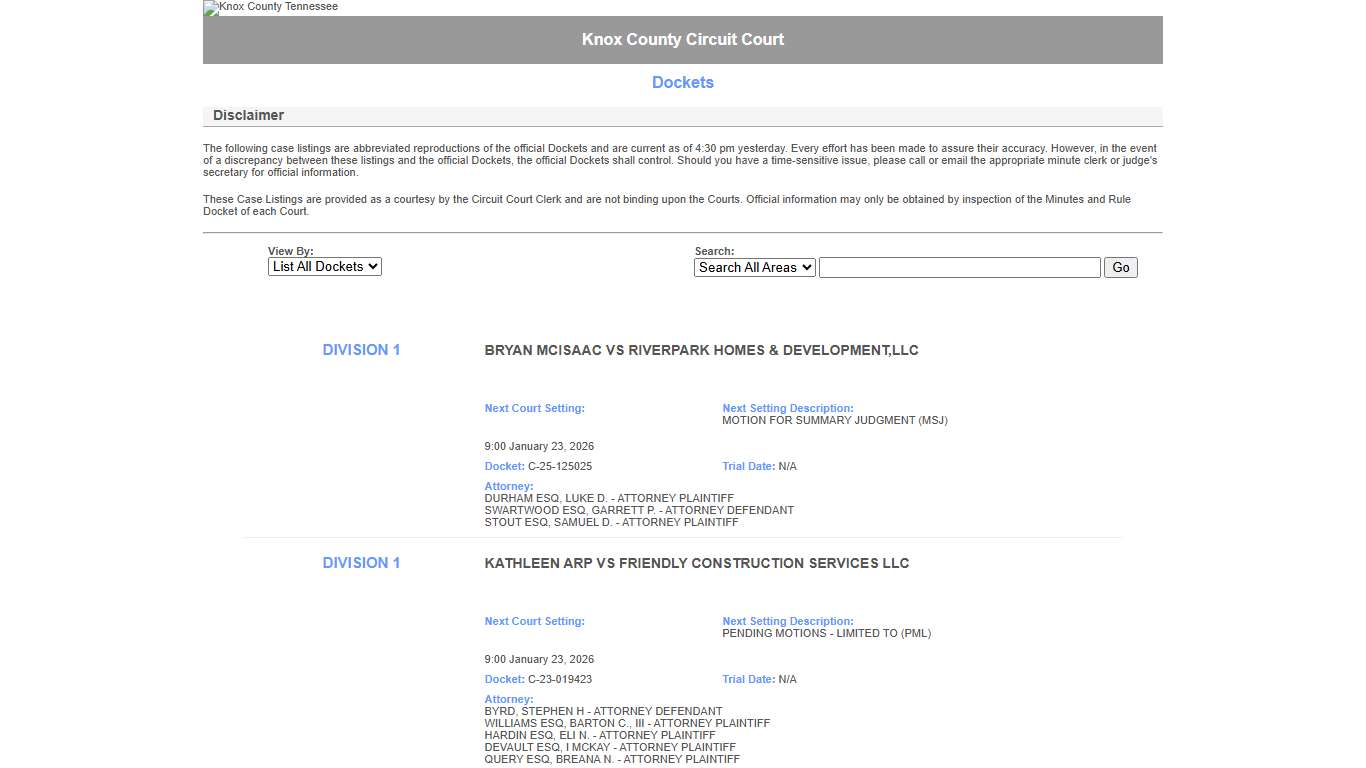
Task: Click the Trial Date label for the McIsaac case
Action: click(747, 466)
